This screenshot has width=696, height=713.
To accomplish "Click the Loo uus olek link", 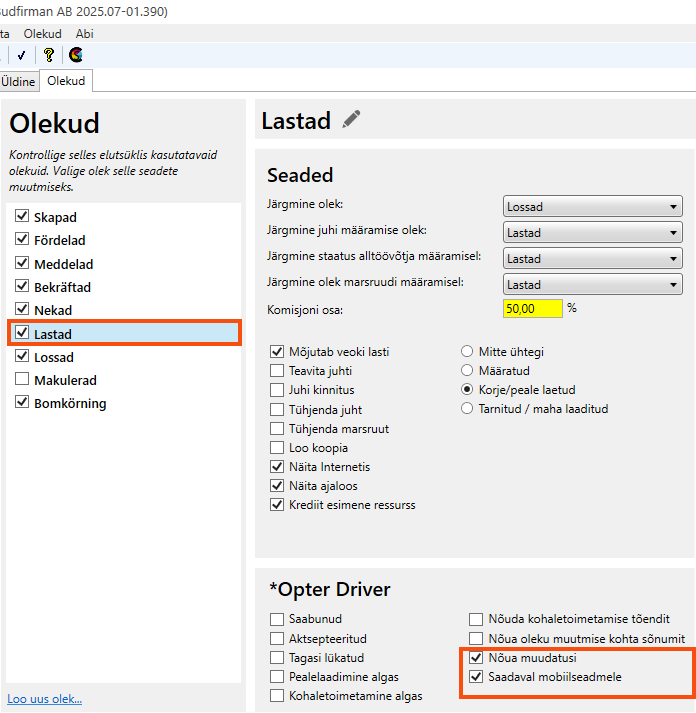I will pyautogui.click(x=45, y=699).
